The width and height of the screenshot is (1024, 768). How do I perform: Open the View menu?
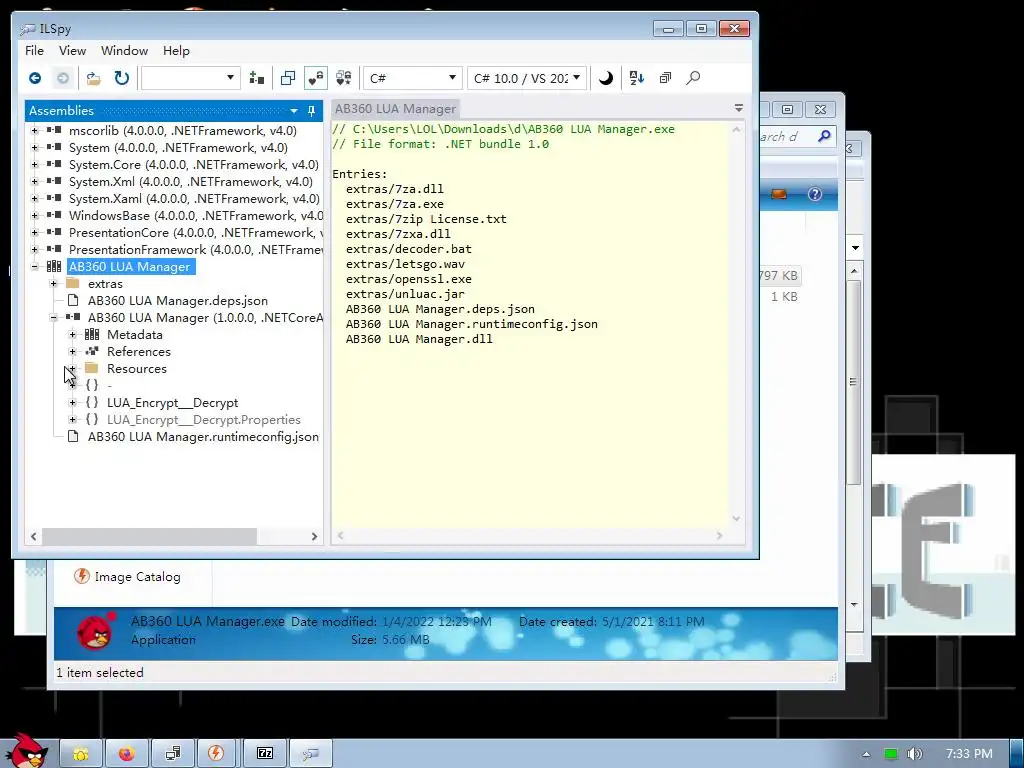pyautogui.click(x=72, y=51)
